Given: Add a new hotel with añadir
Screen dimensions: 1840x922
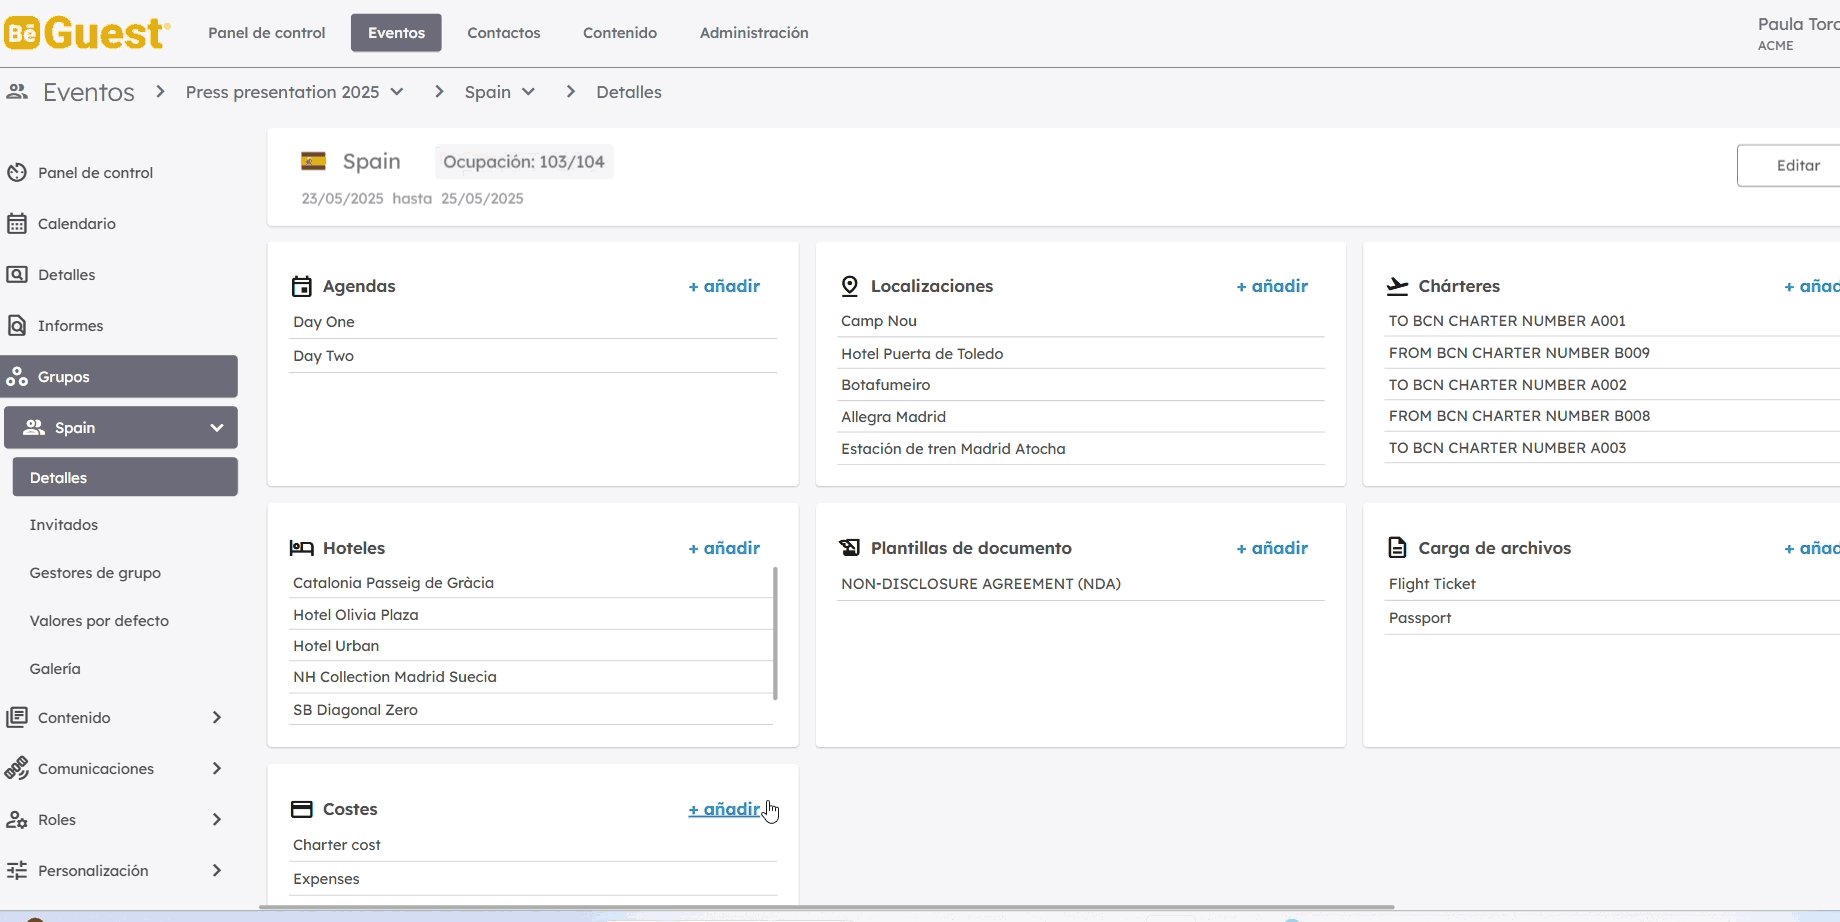Looking at the screenshot, I should 724,548.
